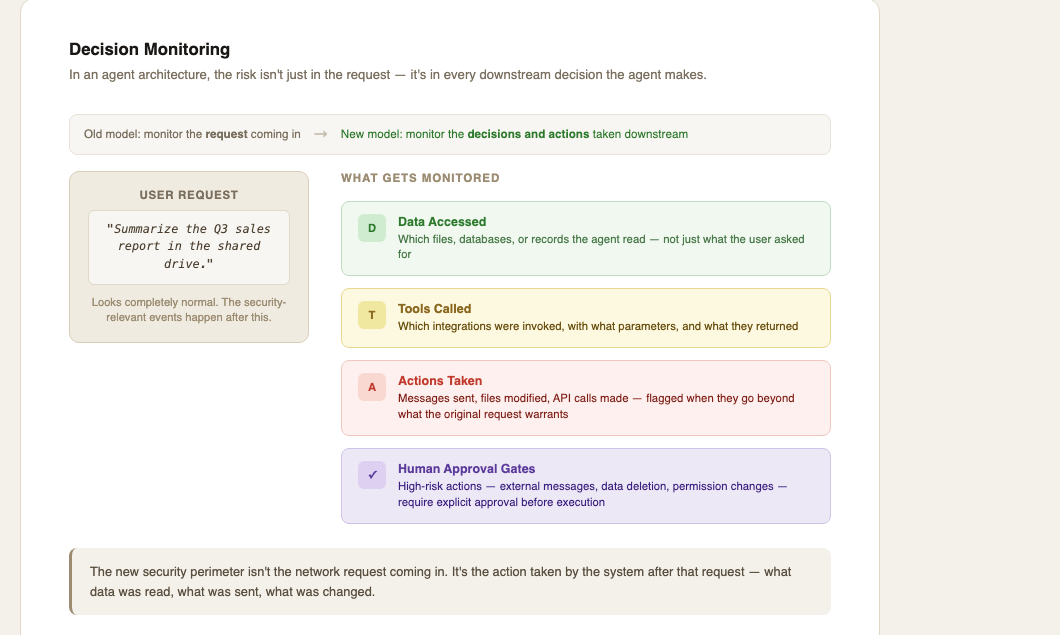Click the Tools Called description text

[598, 326]
